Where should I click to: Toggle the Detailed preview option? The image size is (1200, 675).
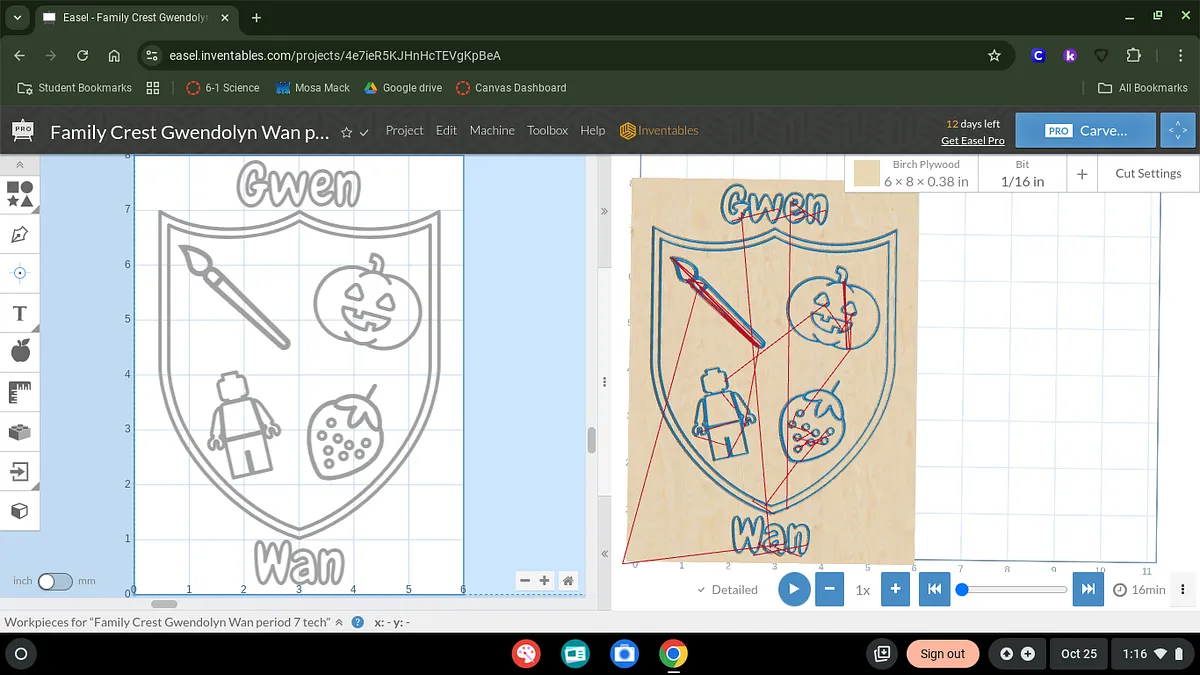[727, 590]
